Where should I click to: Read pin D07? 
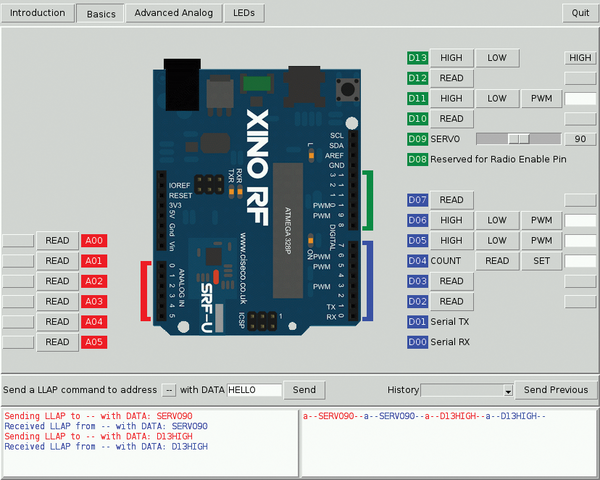(452, 200)
